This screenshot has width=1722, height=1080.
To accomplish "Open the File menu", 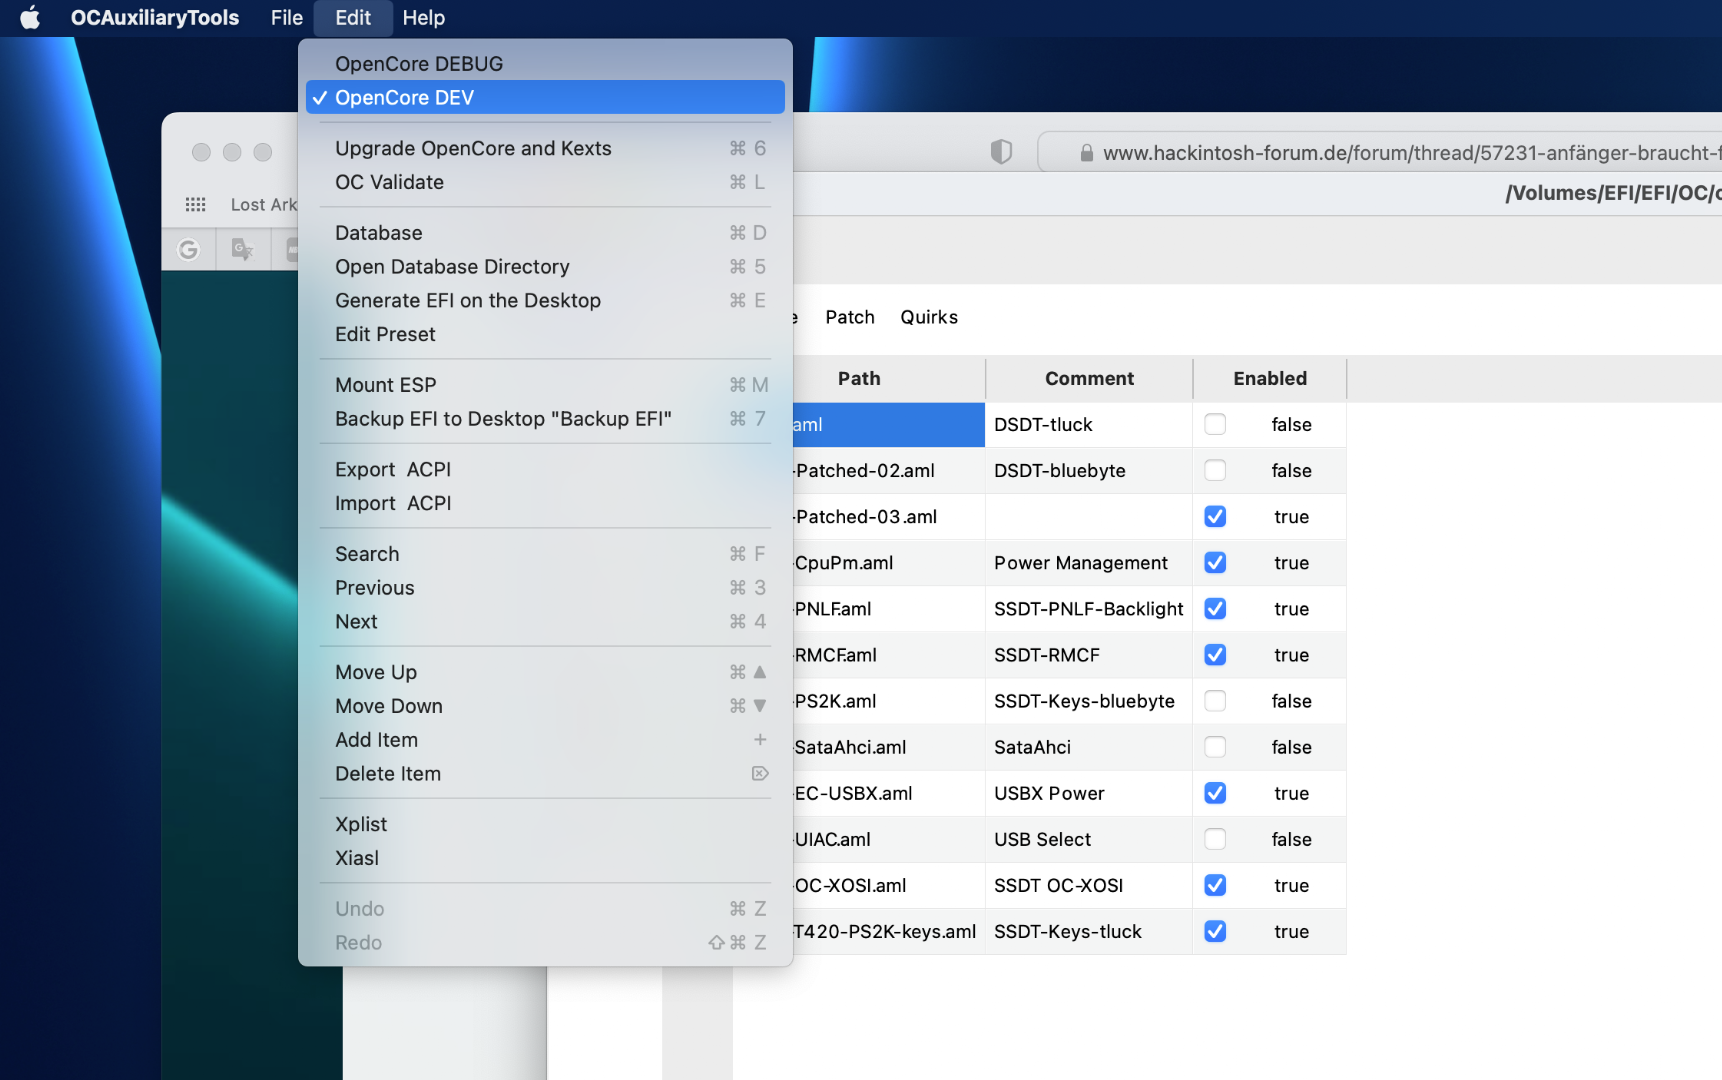I will click(286, 18).
